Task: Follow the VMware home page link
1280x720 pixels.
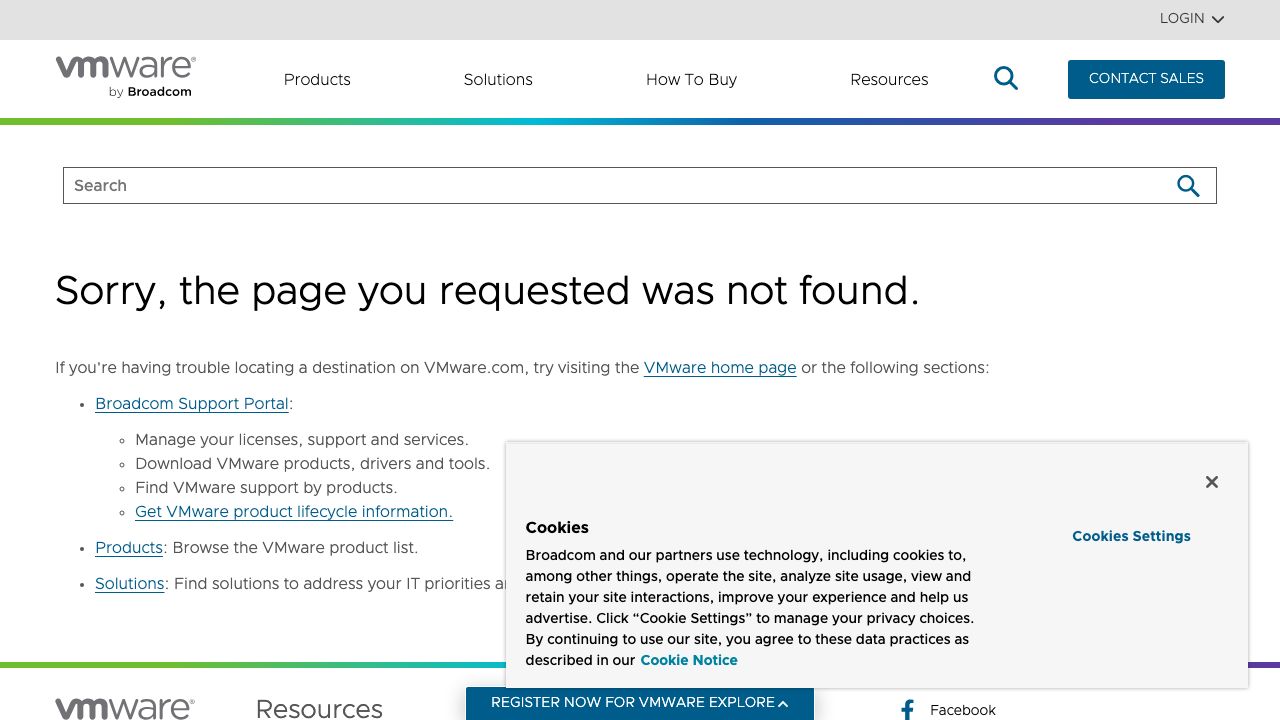Action: pos(720,368)
